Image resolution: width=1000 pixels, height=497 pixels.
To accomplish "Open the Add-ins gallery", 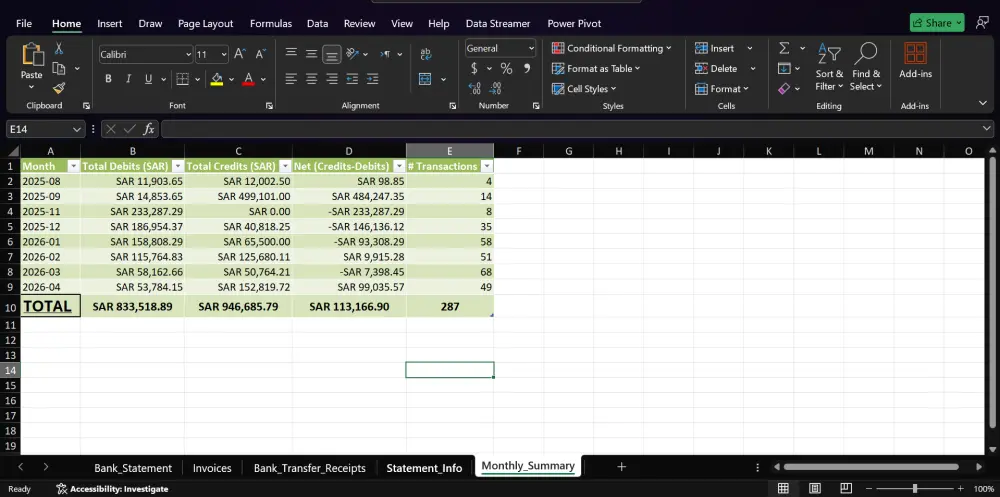I will coord(915,61).
